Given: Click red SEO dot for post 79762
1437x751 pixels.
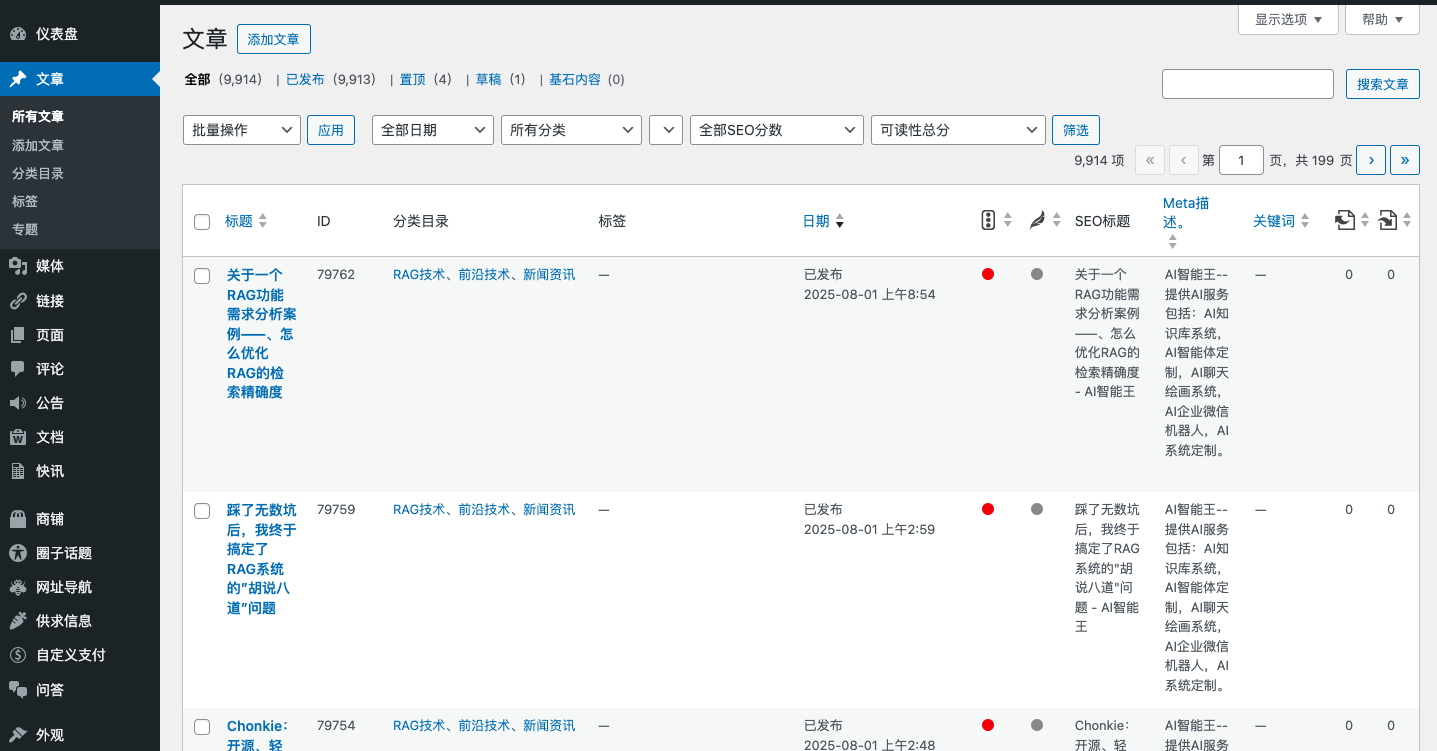Looking at the screenshot, I should tap(988, 274).
